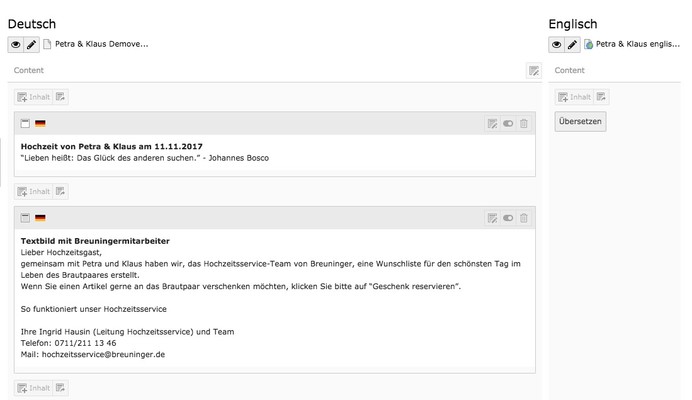This screenshot has height=400, width=692.
Task: Click the edit pencil icon under Deutsch
Action: (x=31, y=45)
